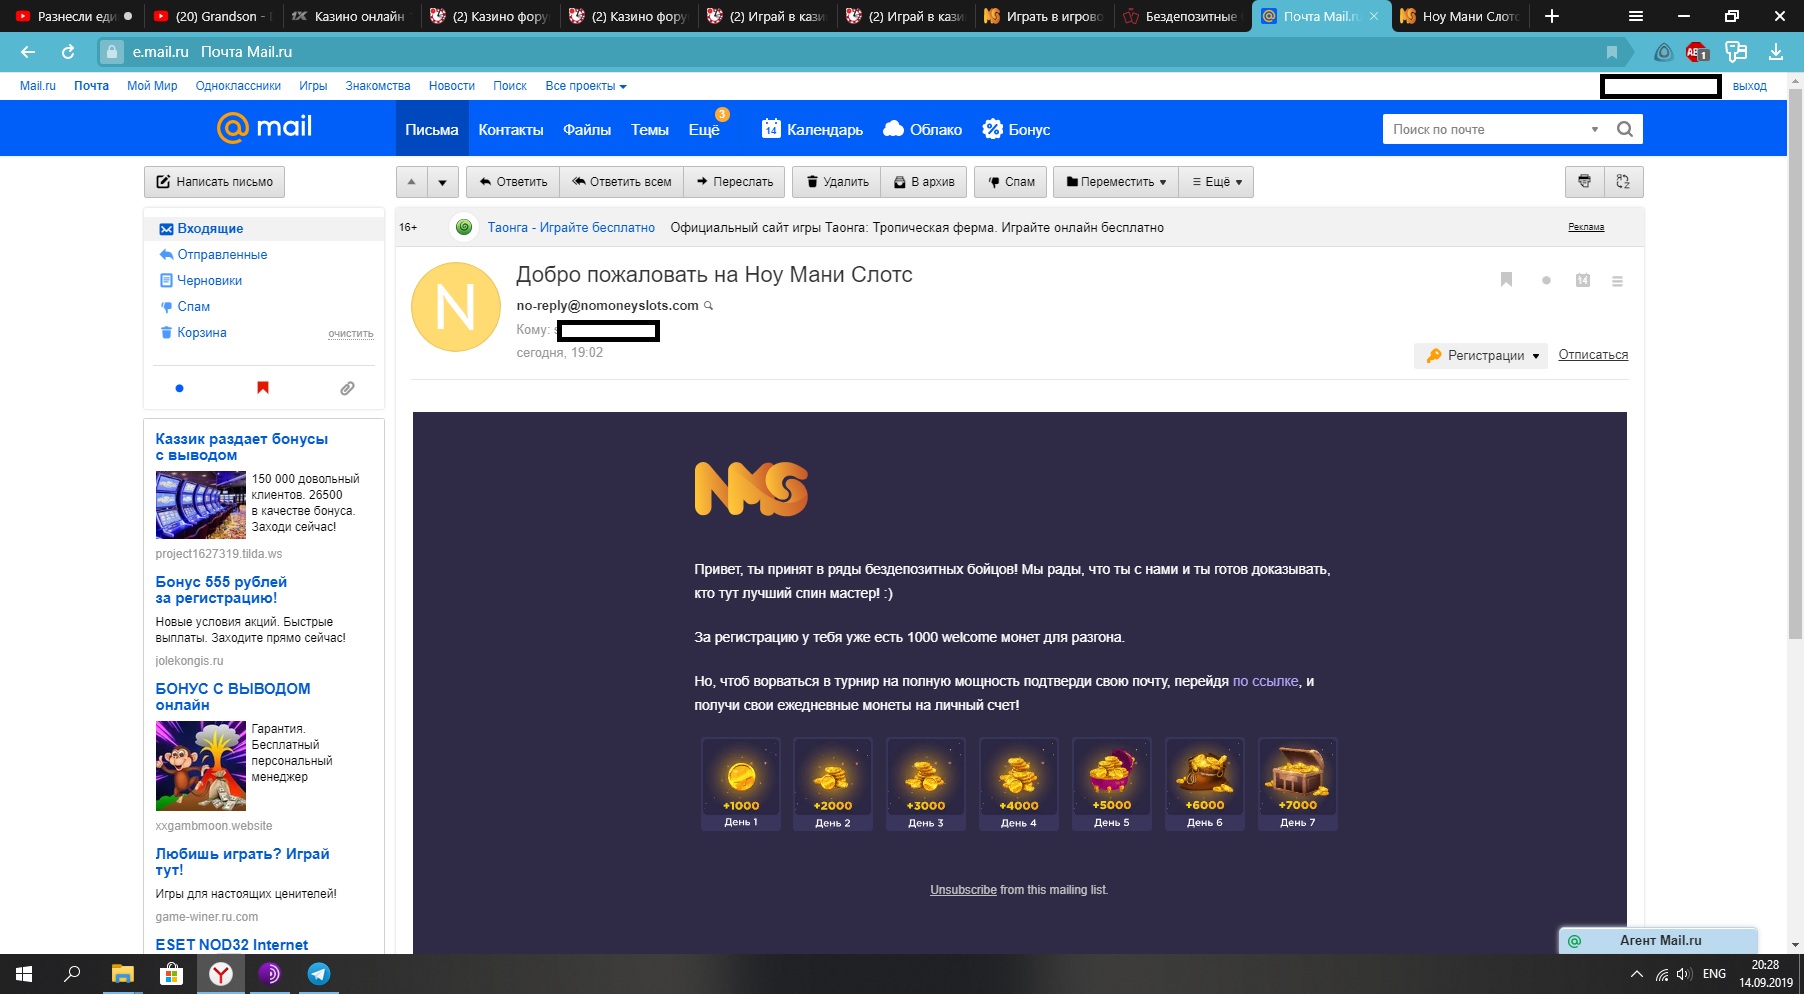Open the Переместить dropdown
Image resolution: width=1804 pixels, height=994 pixels.
coord(1116,182)
